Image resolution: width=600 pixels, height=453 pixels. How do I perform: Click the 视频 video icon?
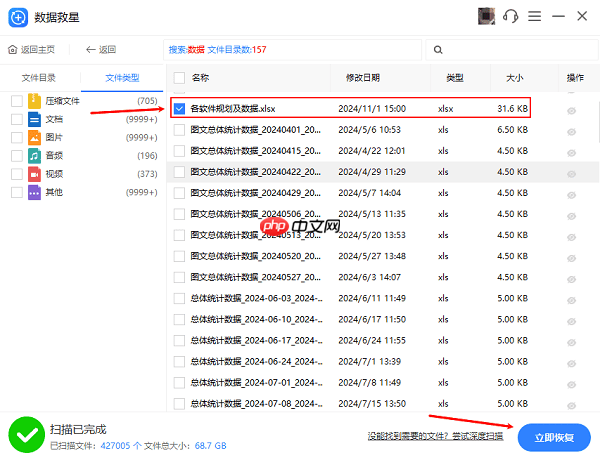34,174
